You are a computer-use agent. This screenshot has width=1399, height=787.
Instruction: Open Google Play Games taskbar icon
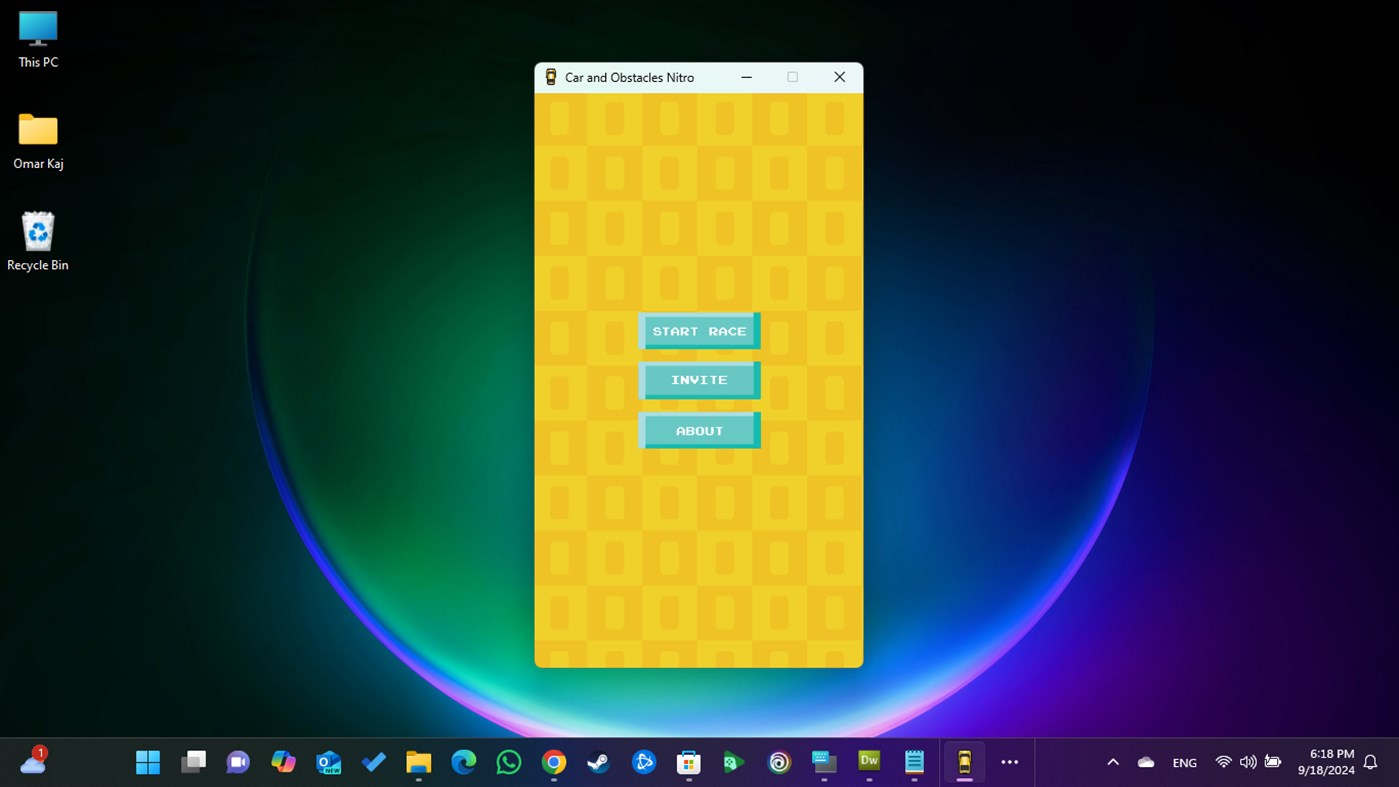734,762
